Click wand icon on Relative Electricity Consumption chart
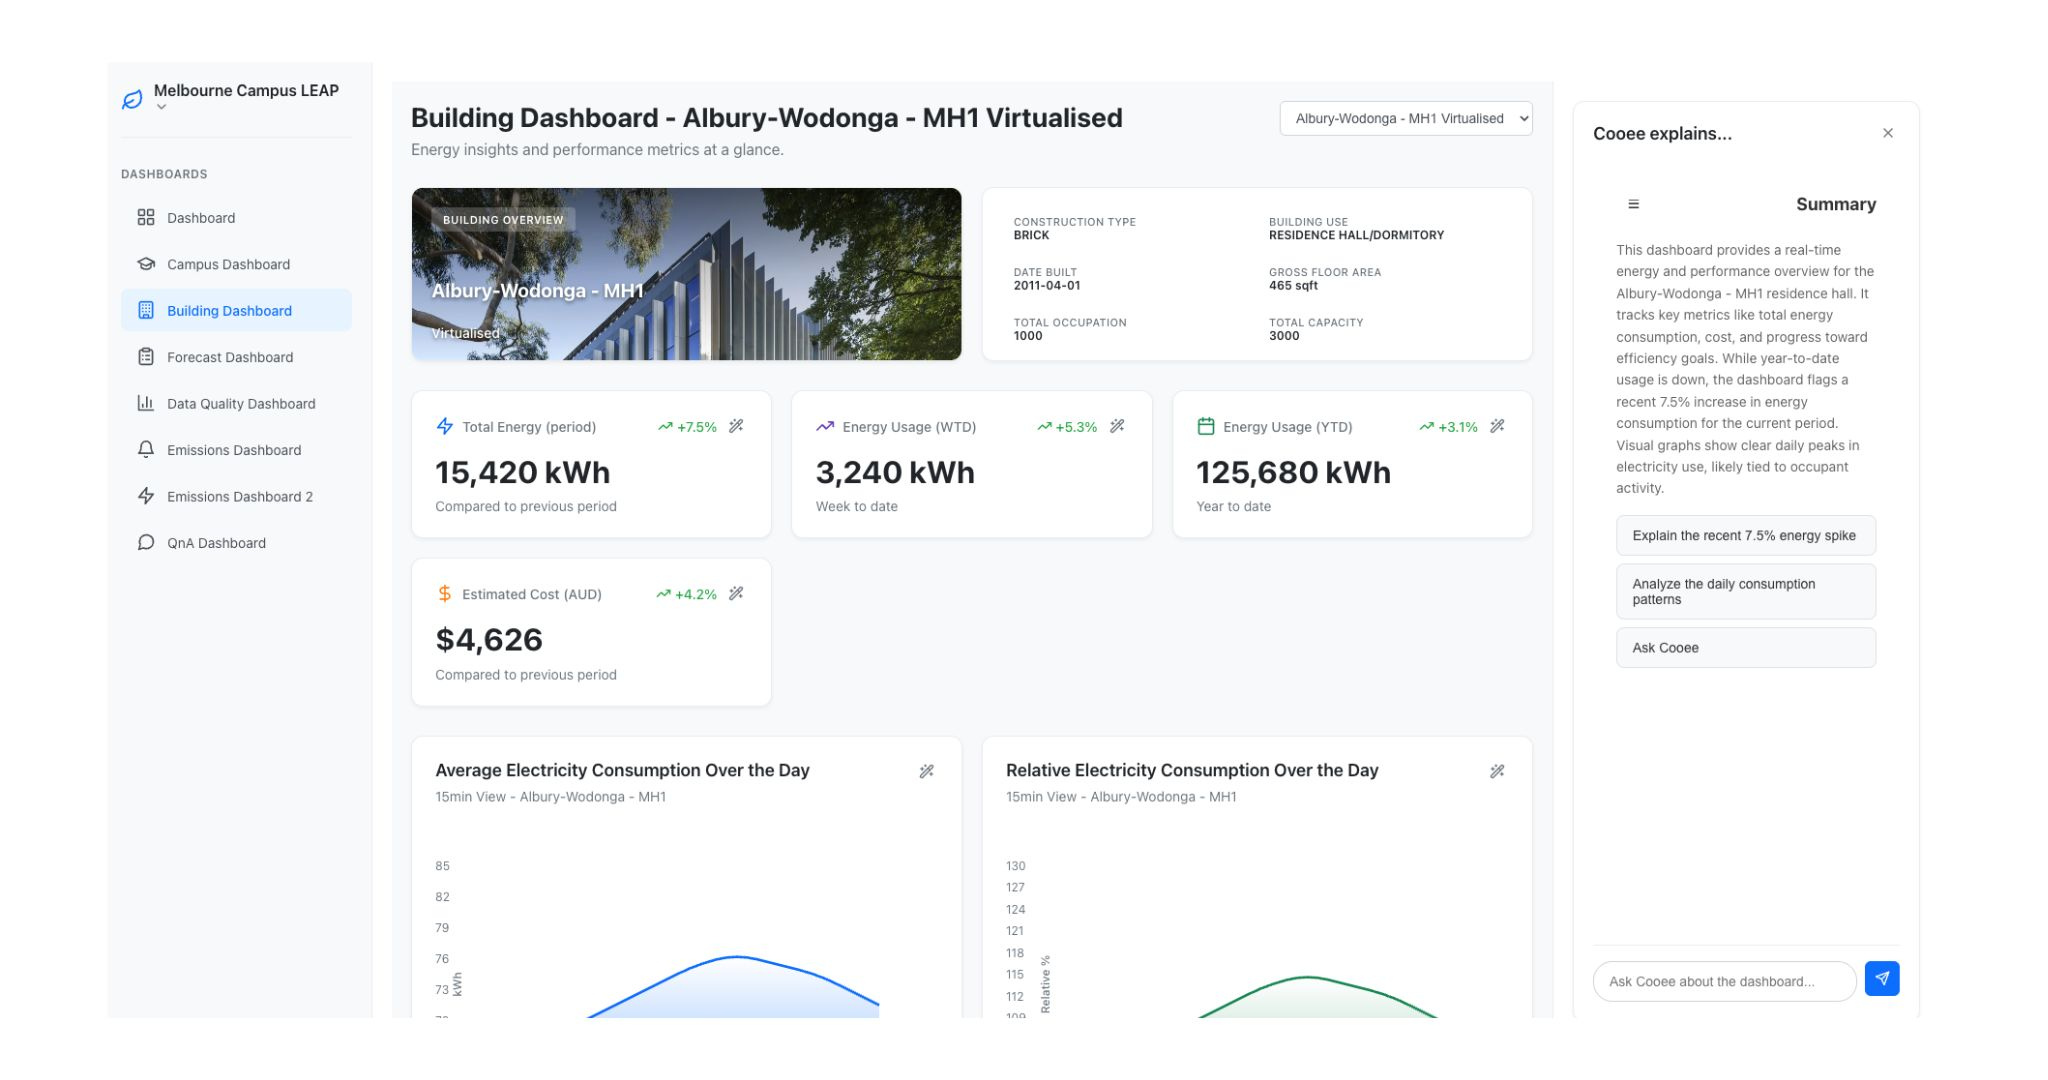The image size is (2048, 1080). [1497, 771]
